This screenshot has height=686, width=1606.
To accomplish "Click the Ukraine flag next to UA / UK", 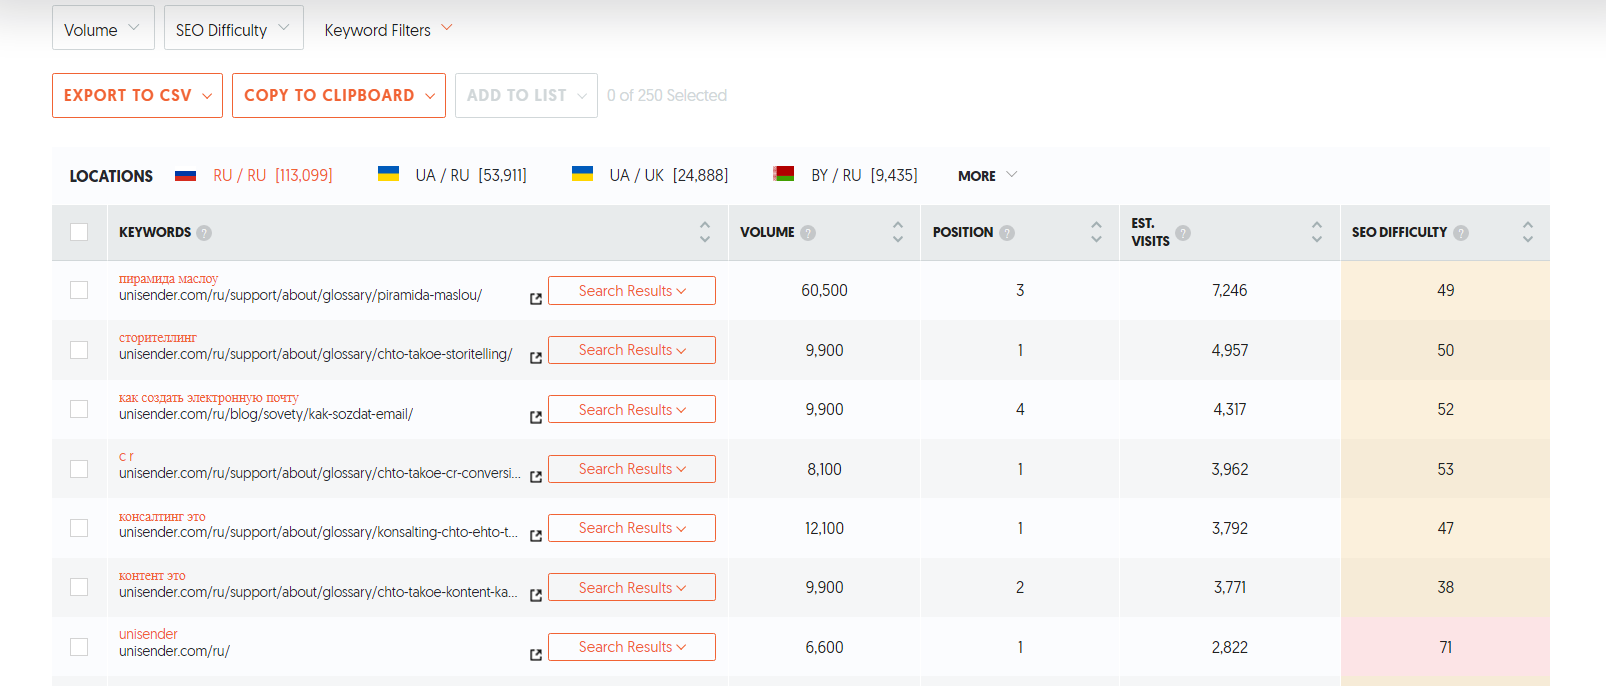I will pyautogui.click(x=582, y=174).
